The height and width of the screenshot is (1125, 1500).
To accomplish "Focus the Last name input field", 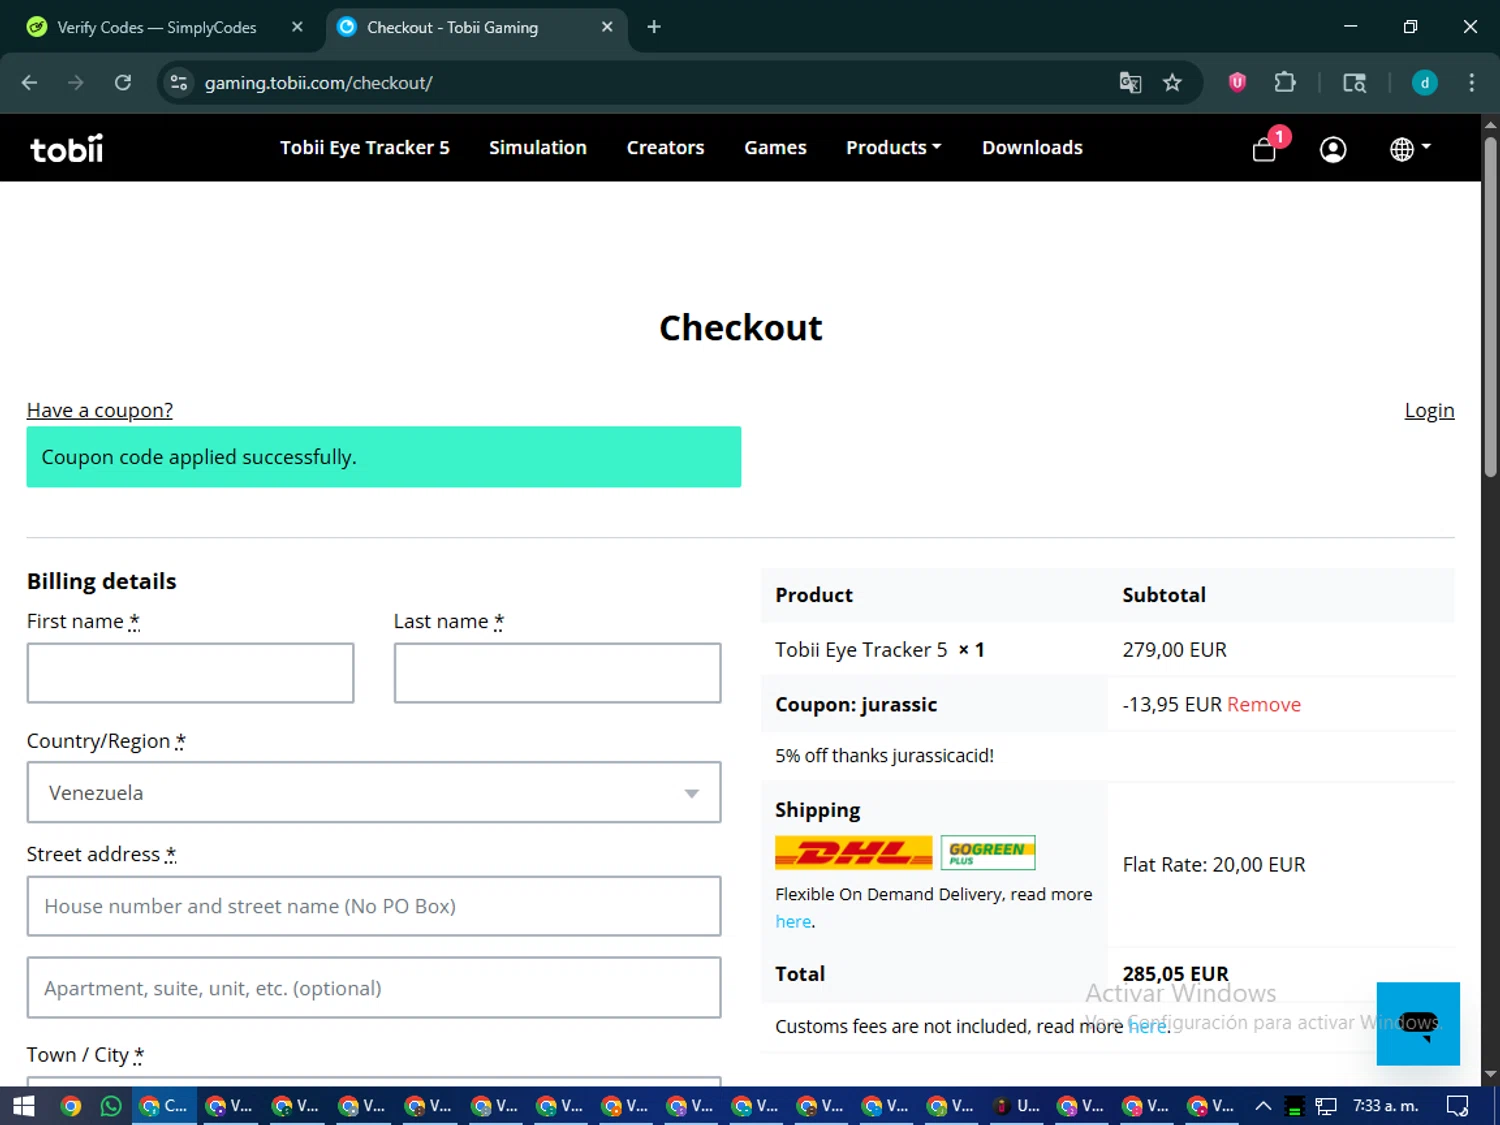I will coord(557,673).
